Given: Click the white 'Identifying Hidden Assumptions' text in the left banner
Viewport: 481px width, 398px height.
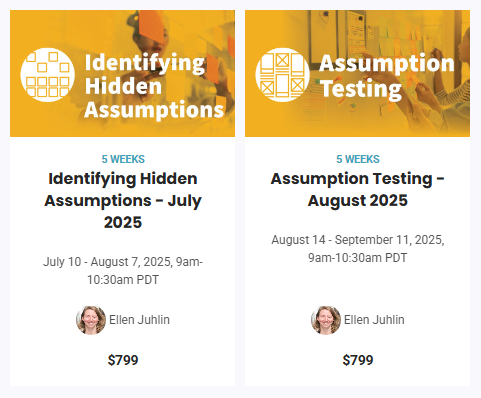Looking at the screenshot, I should click(154, 86).
